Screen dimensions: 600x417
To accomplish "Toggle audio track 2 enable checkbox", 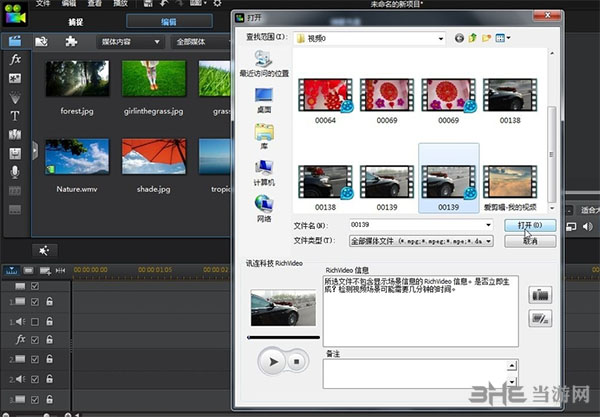I will tap(35, 379).
